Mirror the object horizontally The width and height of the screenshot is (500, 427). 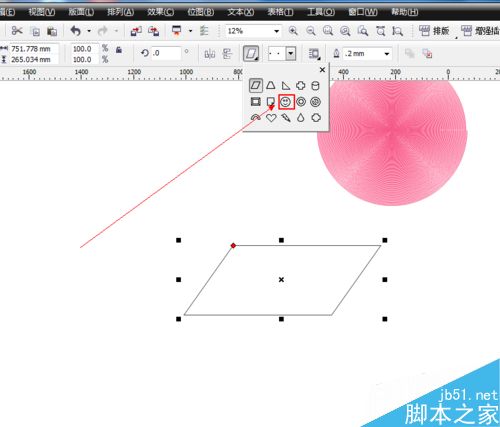coord(210,53)
